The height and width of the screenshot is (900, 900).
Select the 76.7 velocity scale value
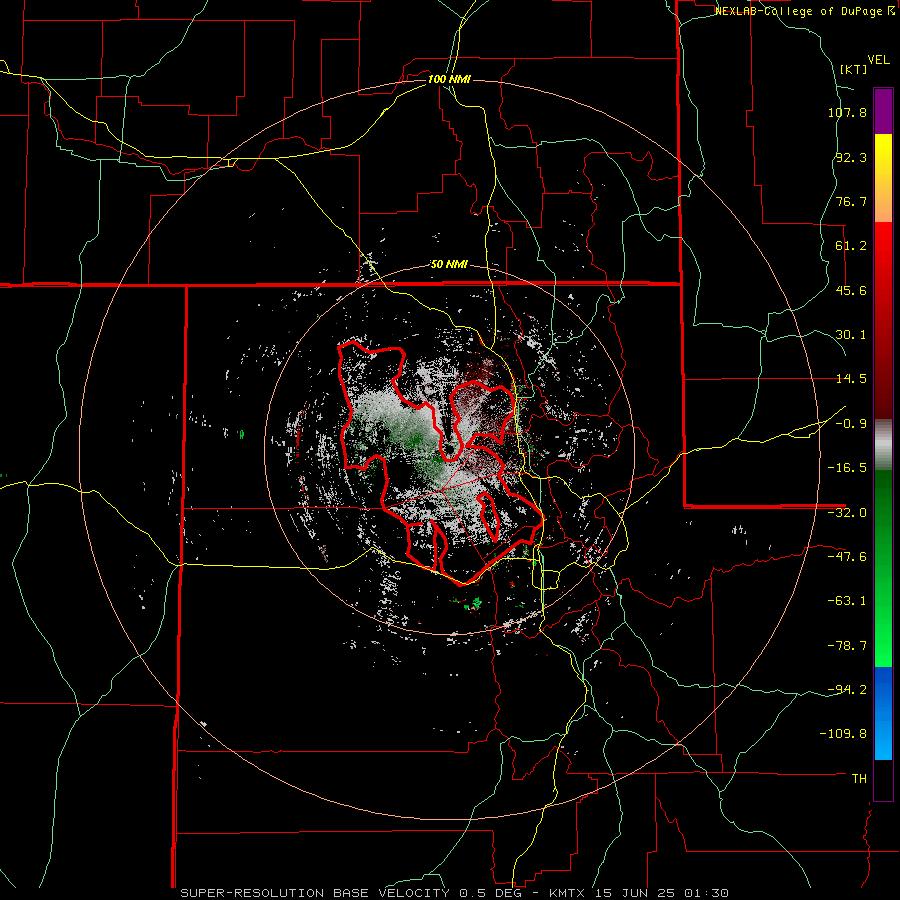coord(851,201)
